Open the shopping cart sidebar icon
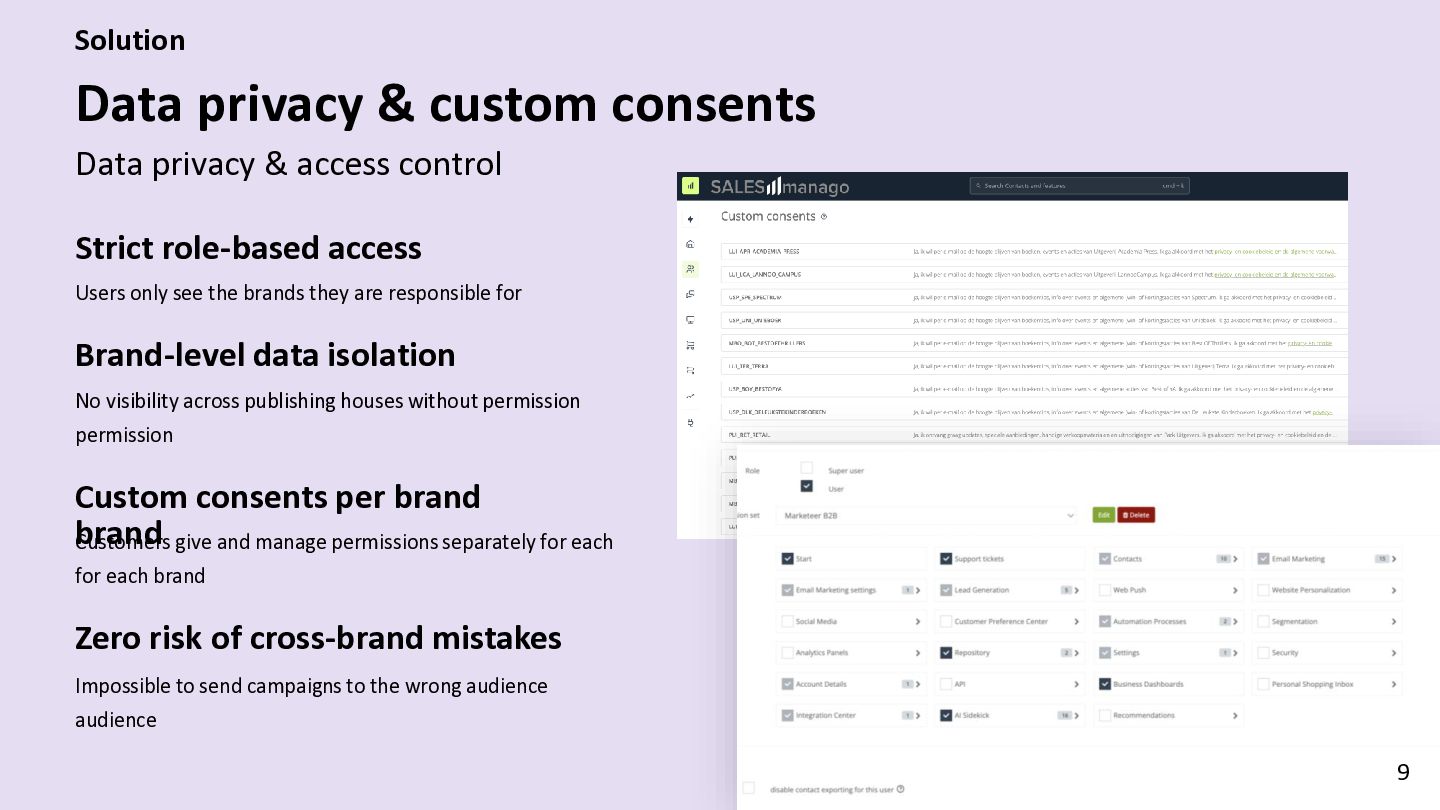Screen dimensions: 1440x810 tap(690, 345)
